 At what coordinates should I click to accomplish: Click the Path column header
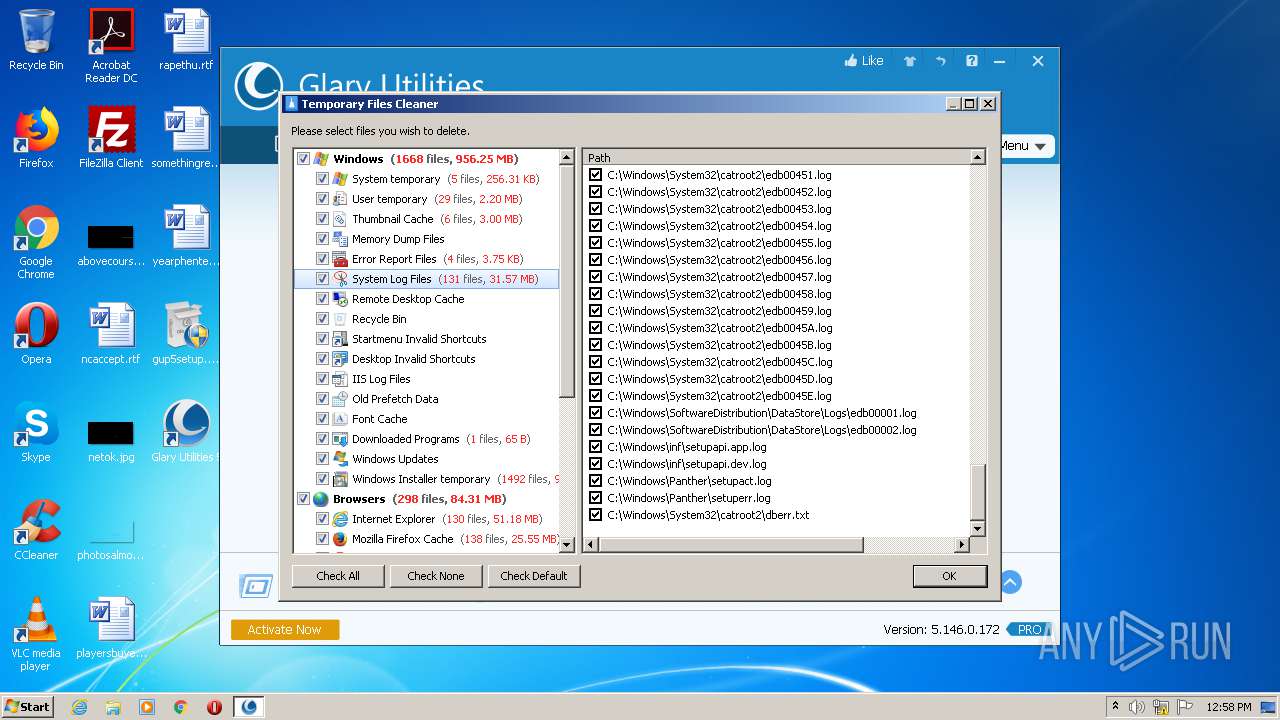click(x=776, y=157)
